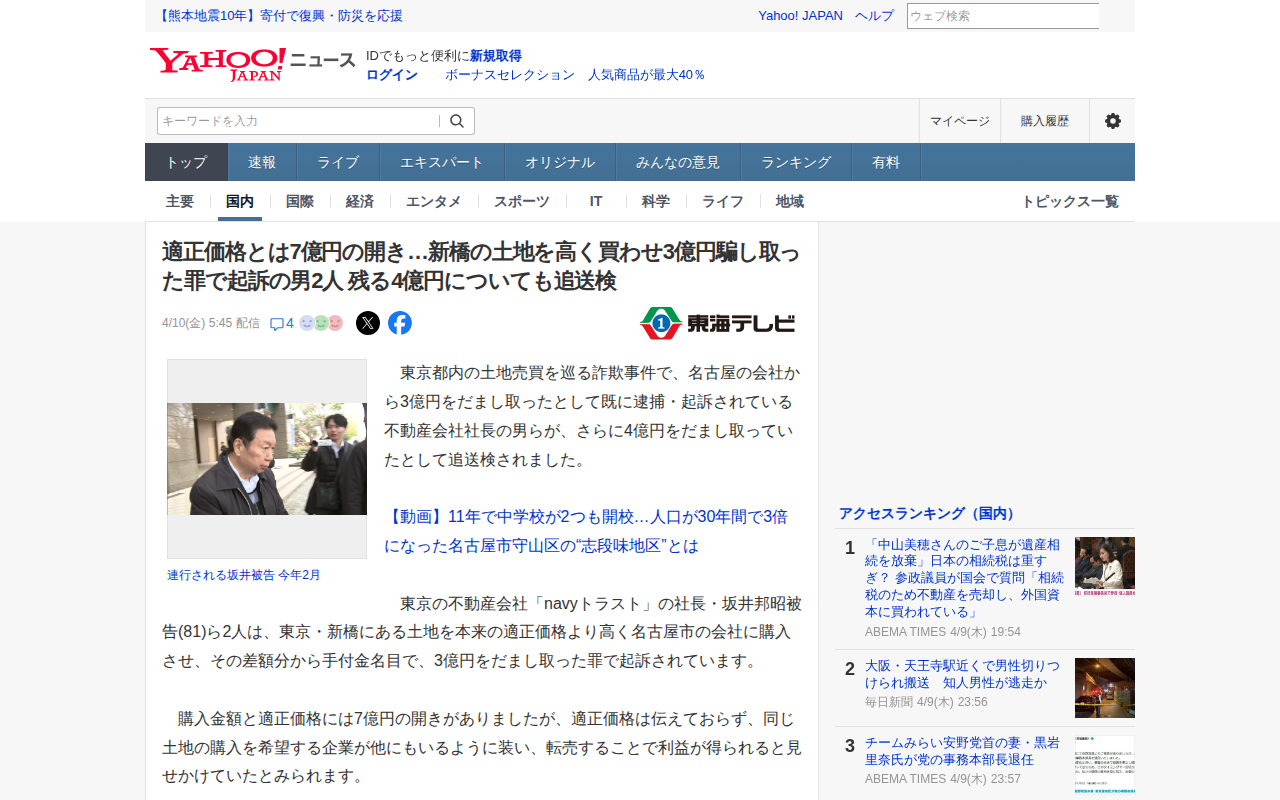Open ranking article 大阪・天王寺駅近くで男性切りつけ
The height and width of the screenshot is (800, 1280).
tap(963, 674)
